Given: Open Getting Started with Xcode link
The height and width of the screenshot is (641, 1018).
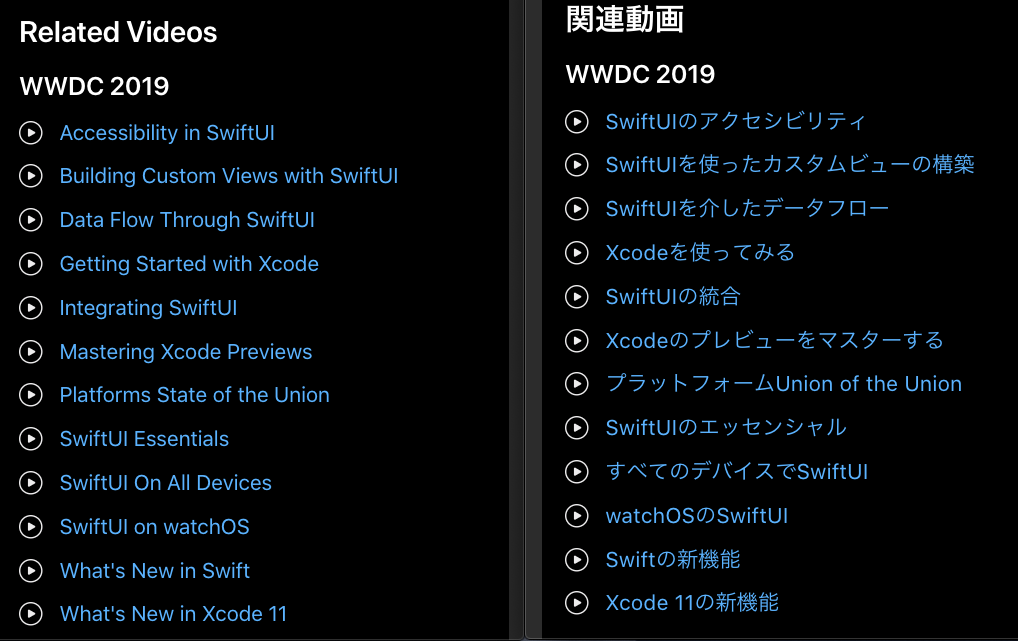Looking at the screenshot, I should [189, 264].
